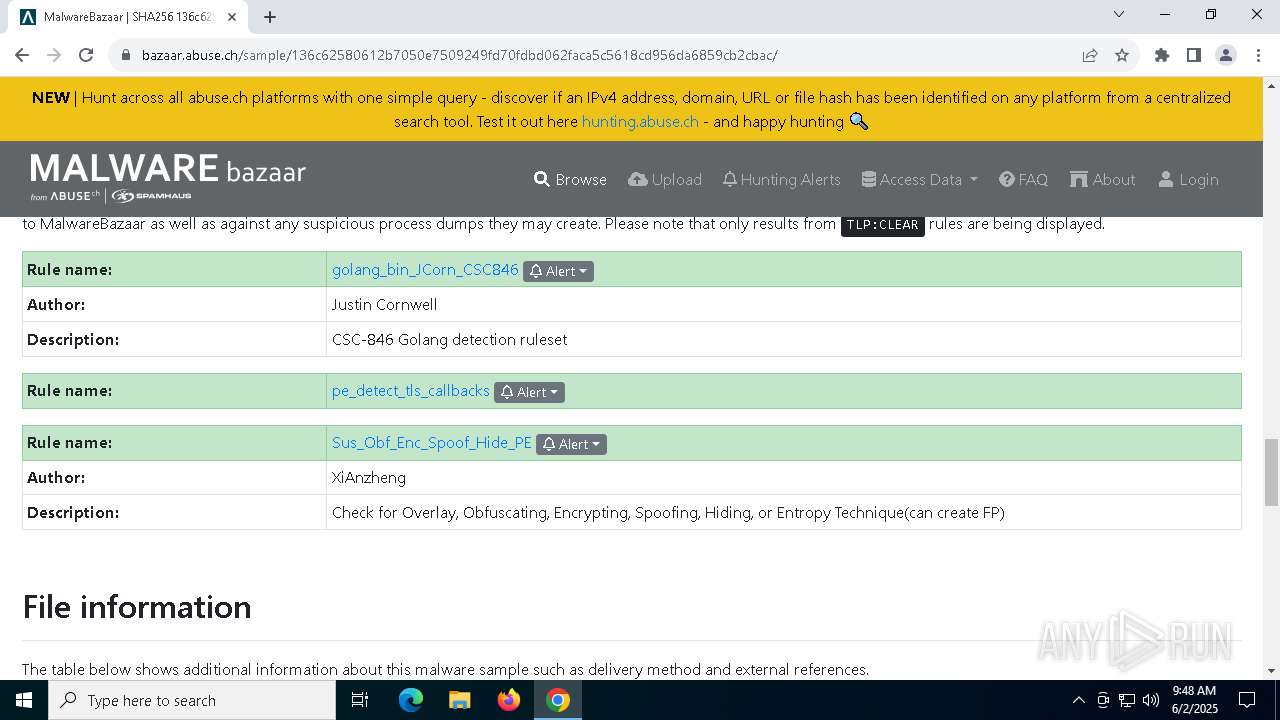Expand Alert dropdown for golang_bin_JCorn_CSC846
The height and width of the screenshot is (720, 1280).
[558, 271]
